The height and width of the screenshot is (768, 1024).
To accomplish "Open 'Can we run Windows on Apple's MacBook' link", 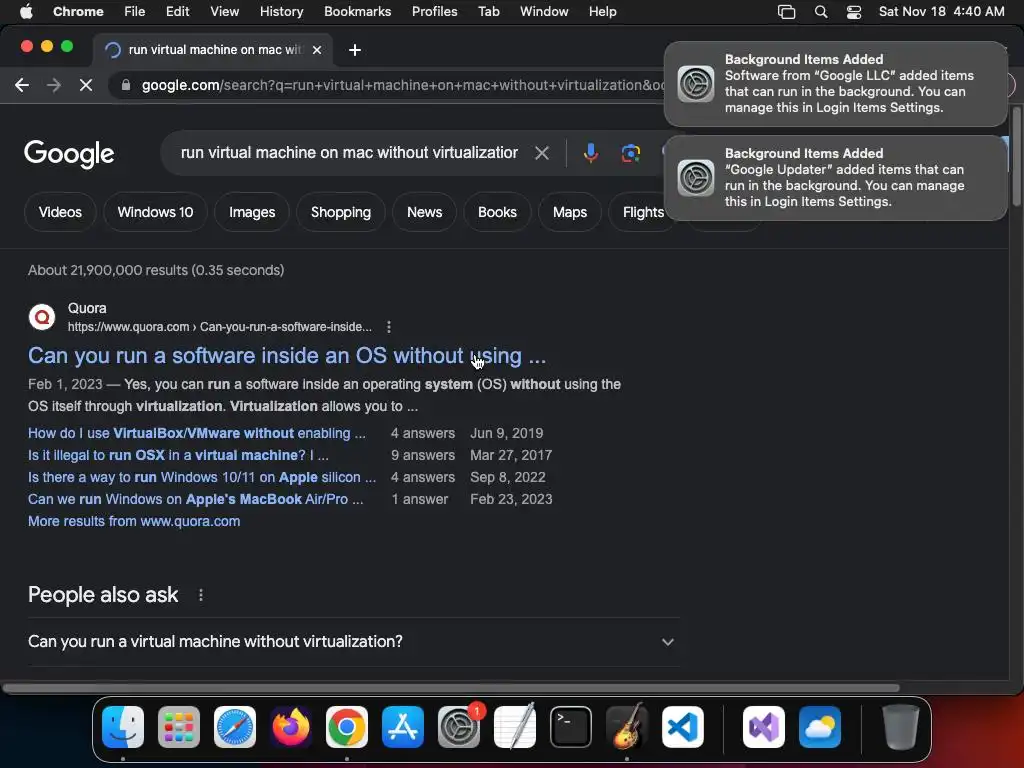I will [x=196, y=499].
